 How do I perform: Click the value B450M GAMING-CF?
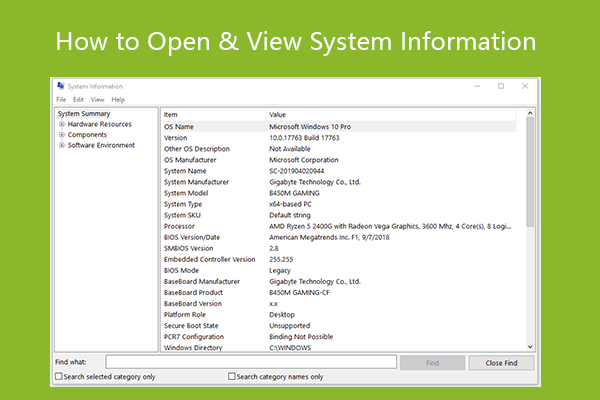(299, 293)
